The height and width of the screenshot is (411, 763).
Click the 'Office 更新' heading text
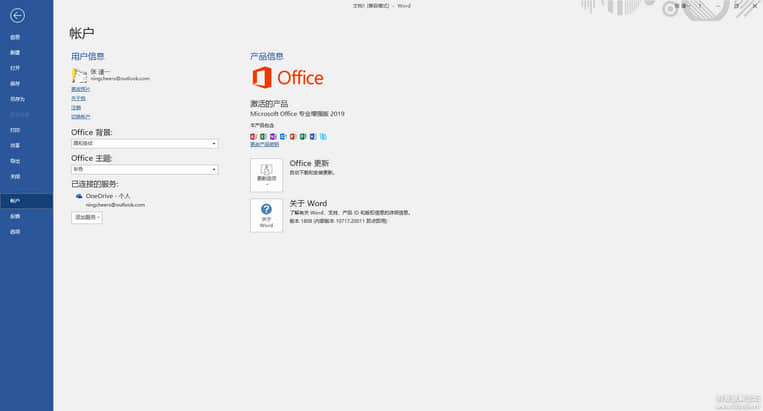click(309, 163)
